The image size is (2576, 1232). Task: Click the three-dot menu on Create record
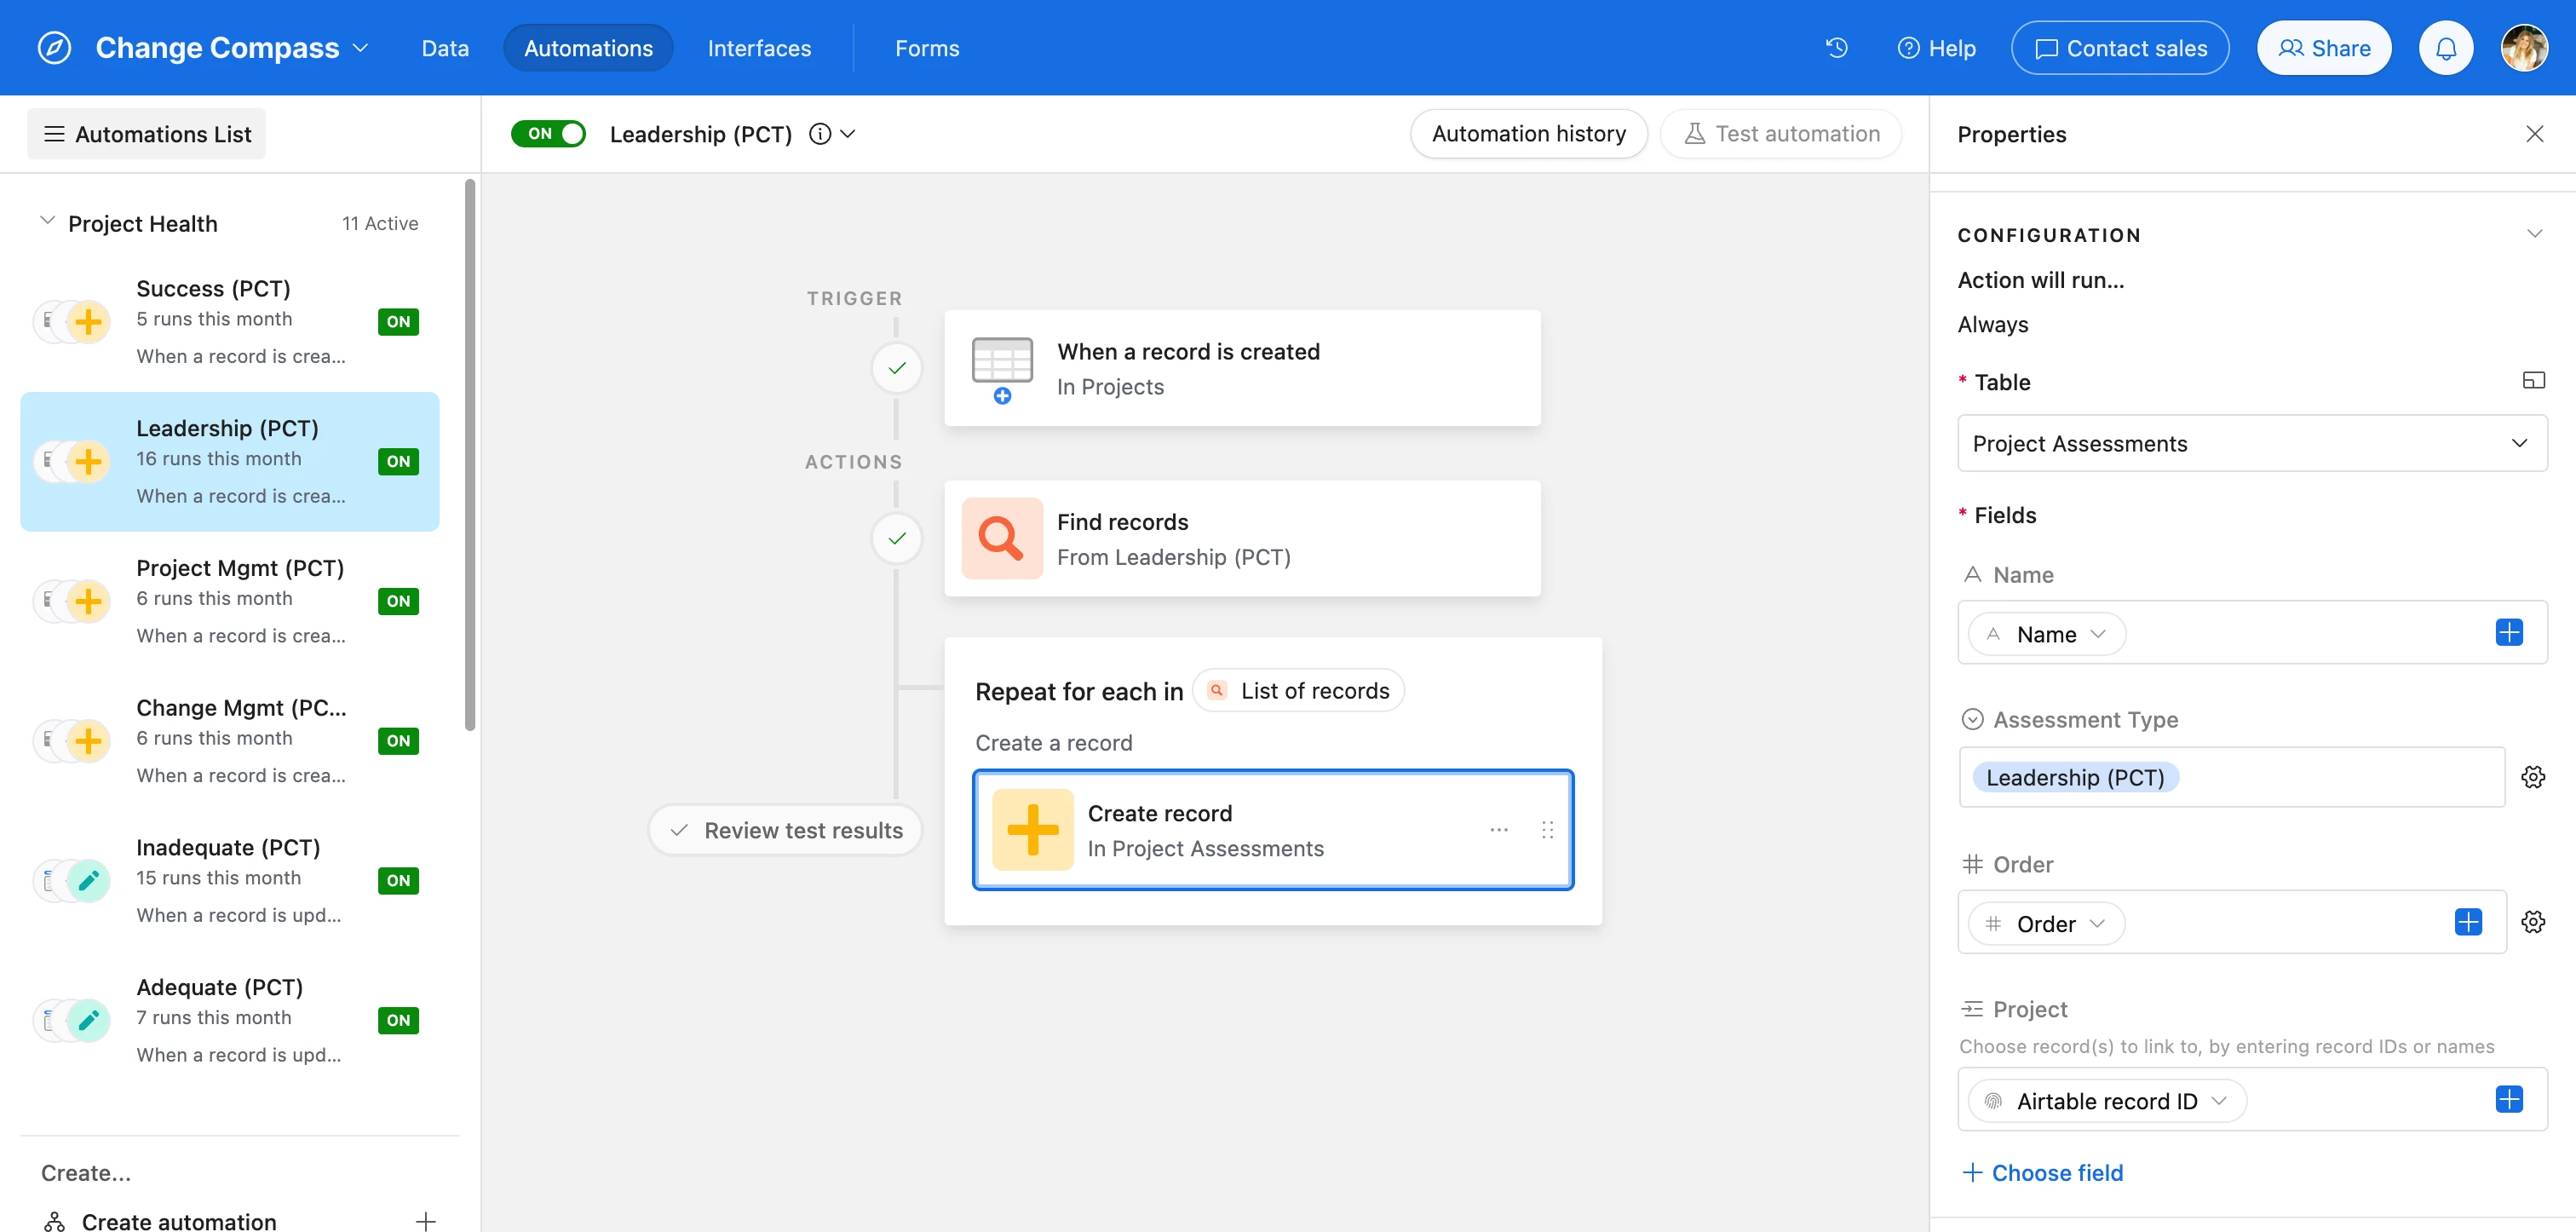(x=1498, y=830)
